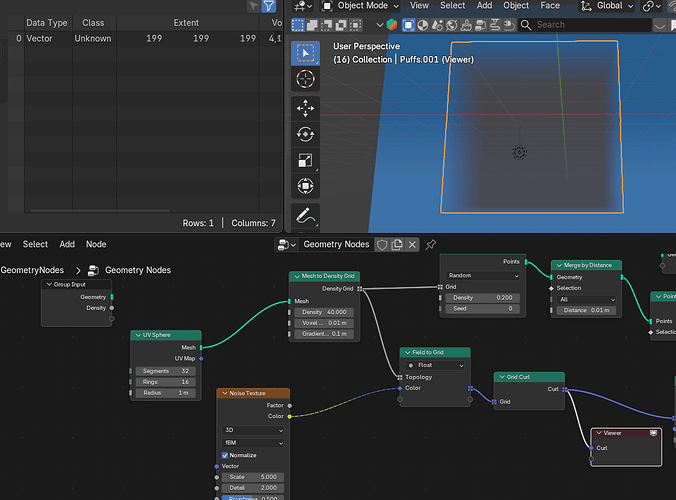Toggle the shading sphere filter button
This screenshot has height=500, width=676.
(423, 25)
